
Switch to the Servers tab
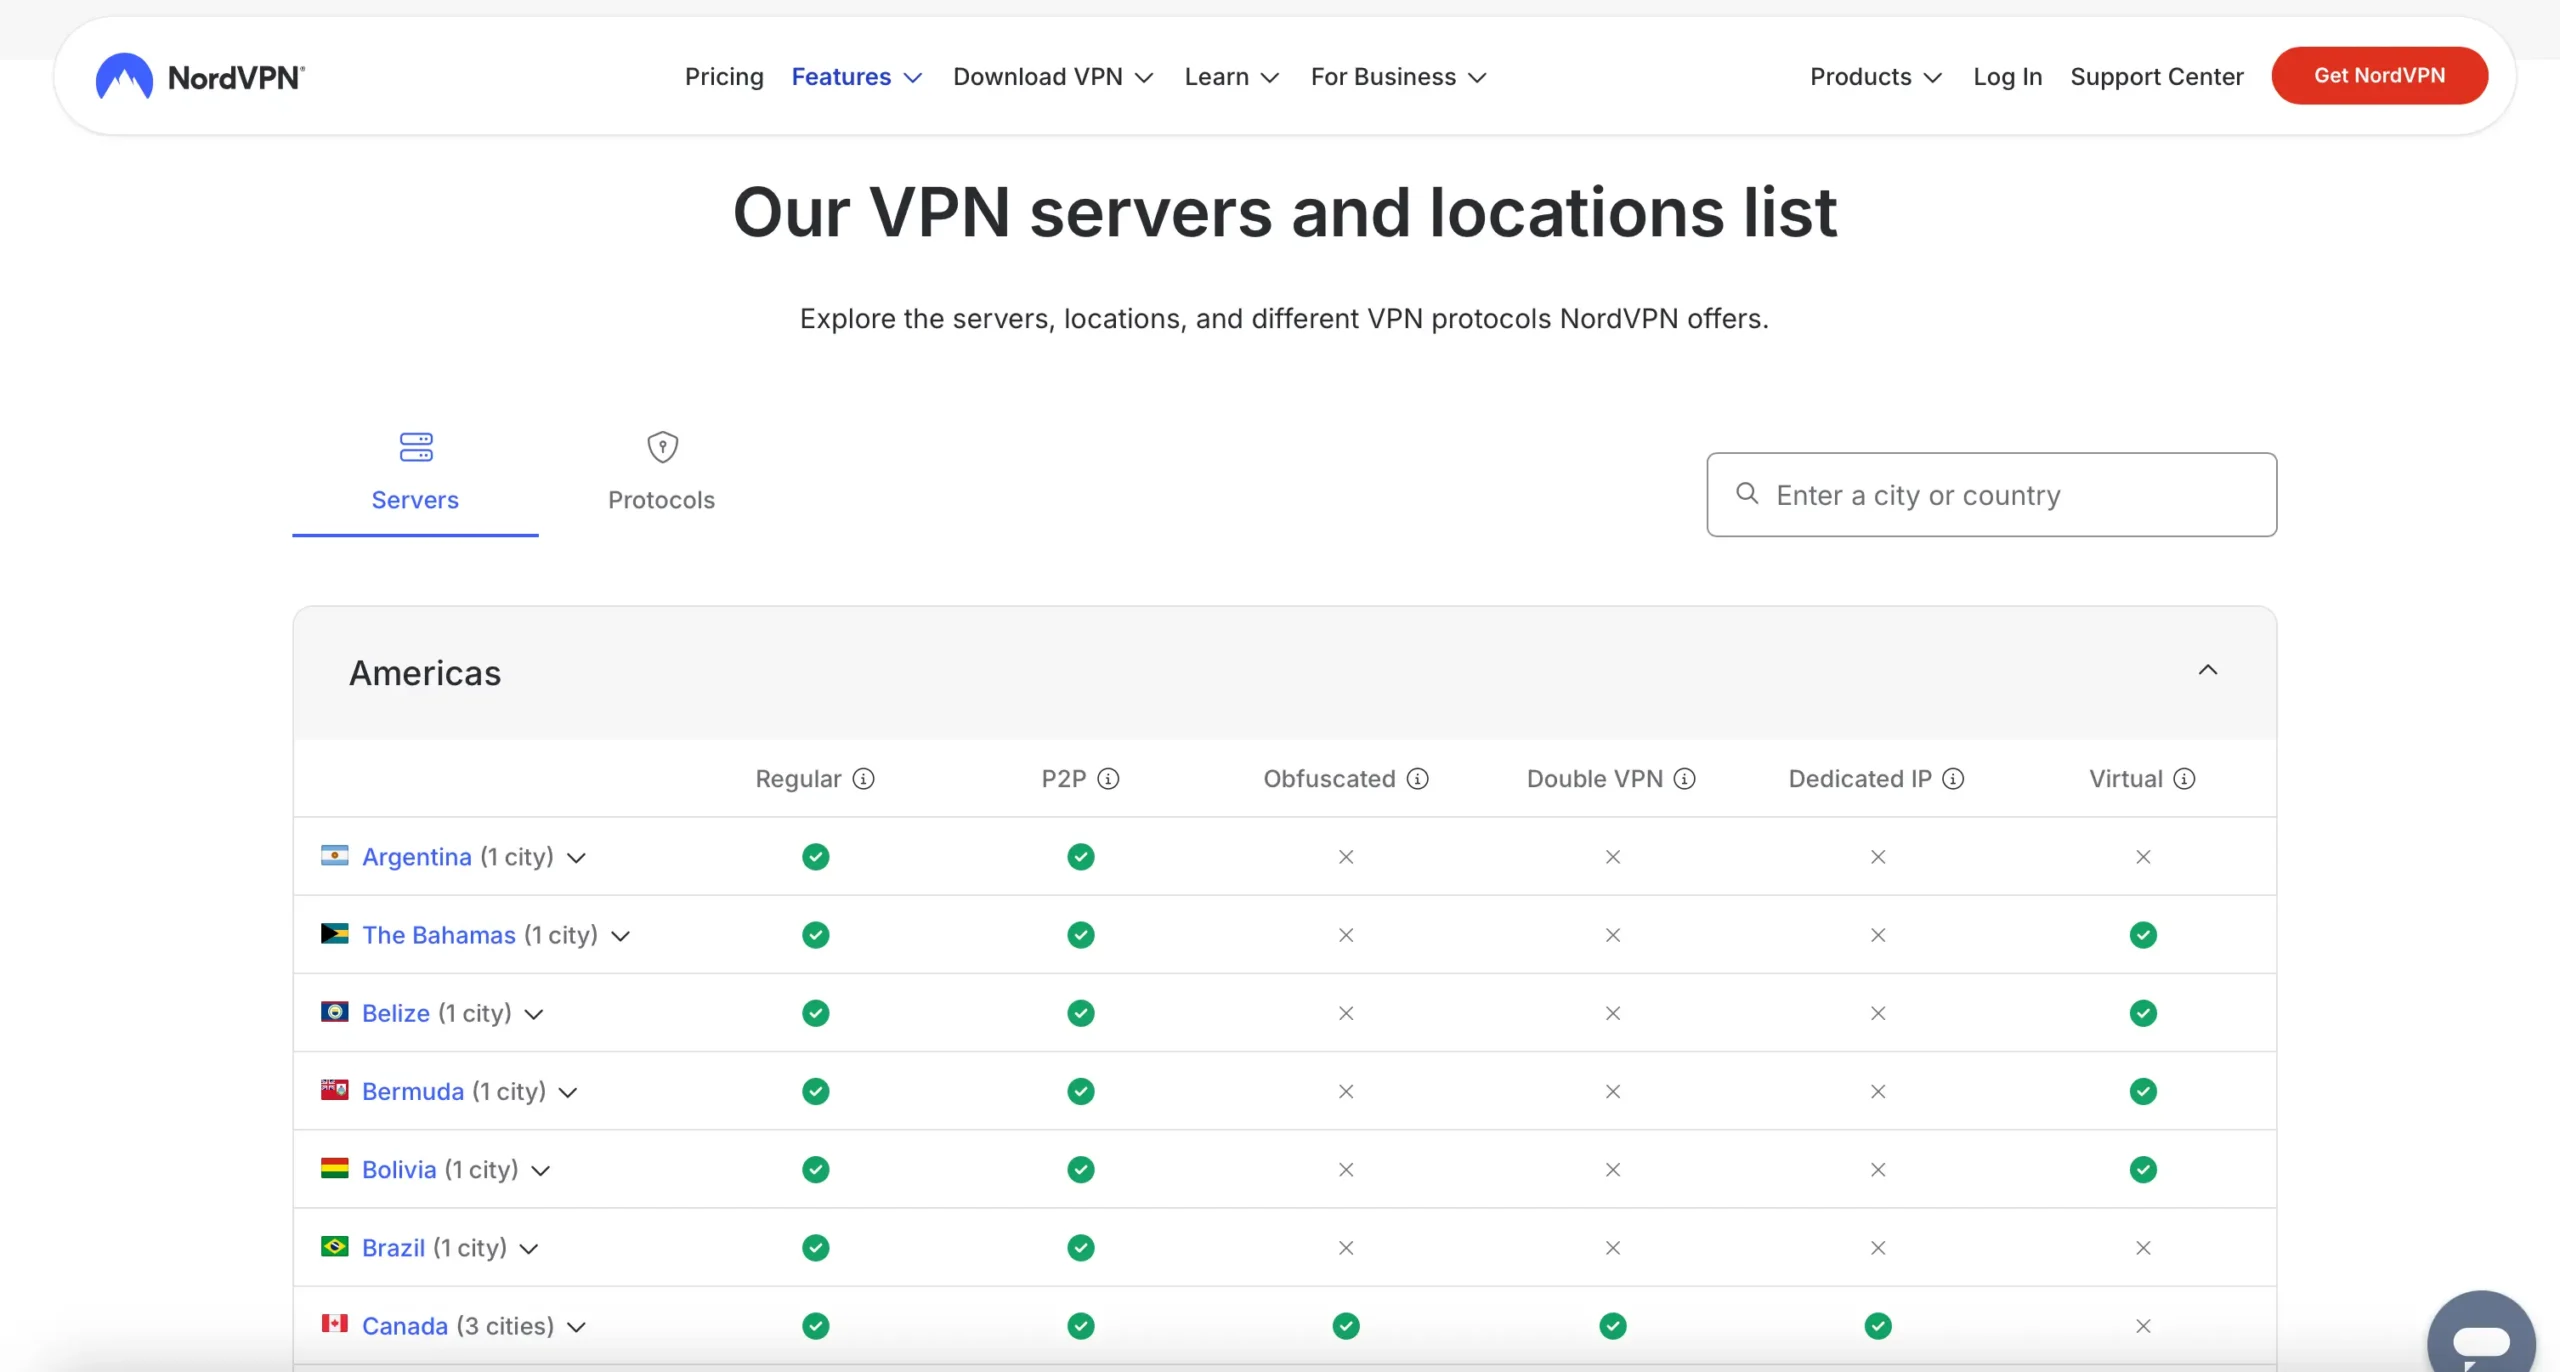(x=415, y=482)
